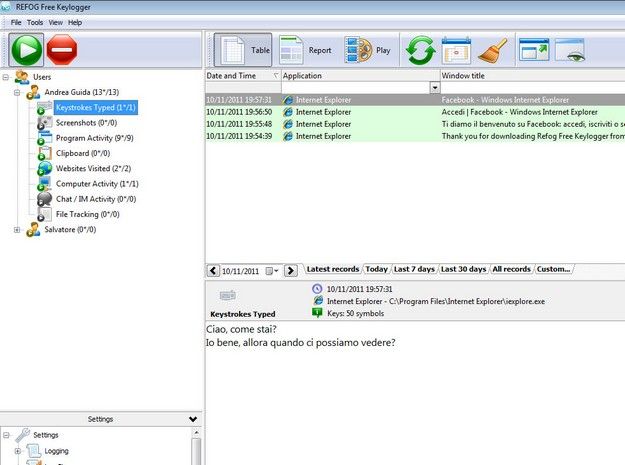The image size is (625, 465).
Task: Sort by Application column header
Action: coord(360,76)
